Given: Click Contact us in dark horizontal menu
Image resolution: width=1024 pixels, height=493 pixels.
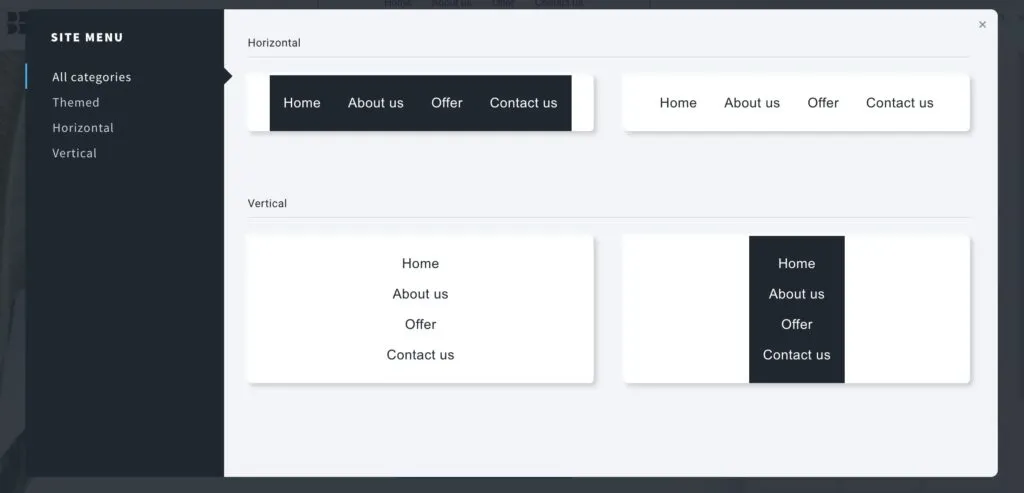Looking at the screenshot, I should (523, 103).
